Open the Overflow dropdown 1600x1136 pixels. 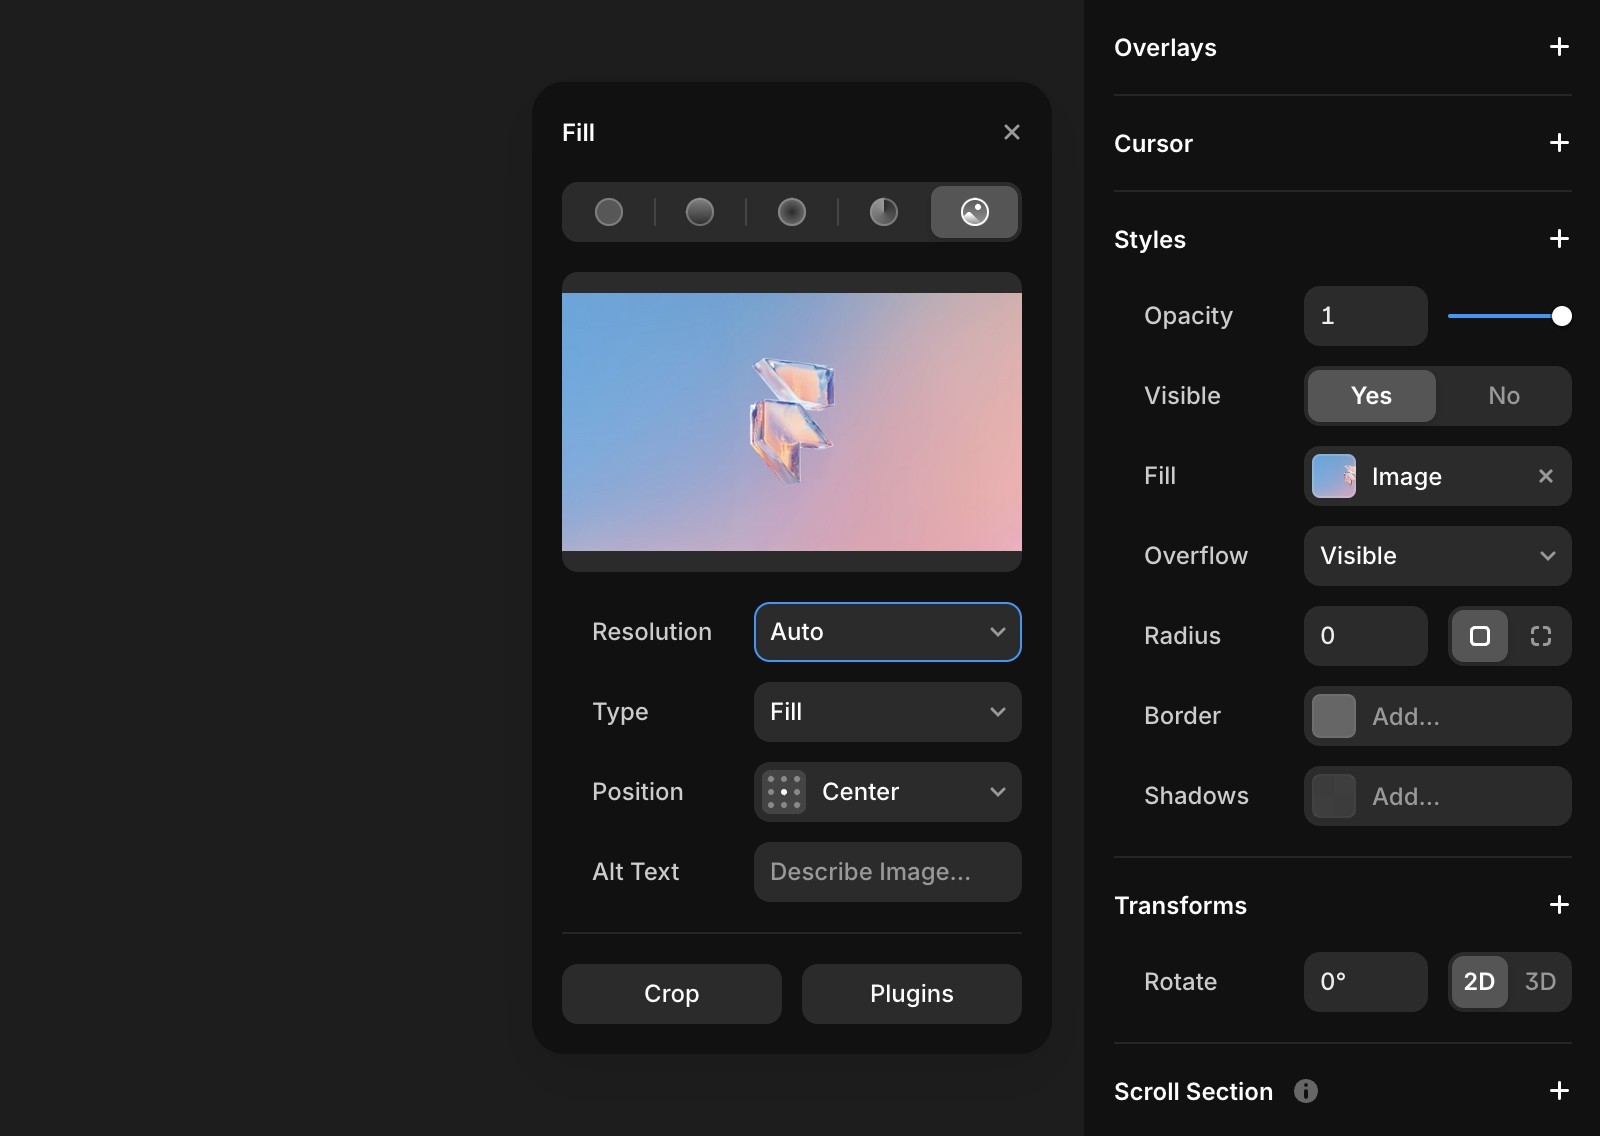pos(1437,556)
